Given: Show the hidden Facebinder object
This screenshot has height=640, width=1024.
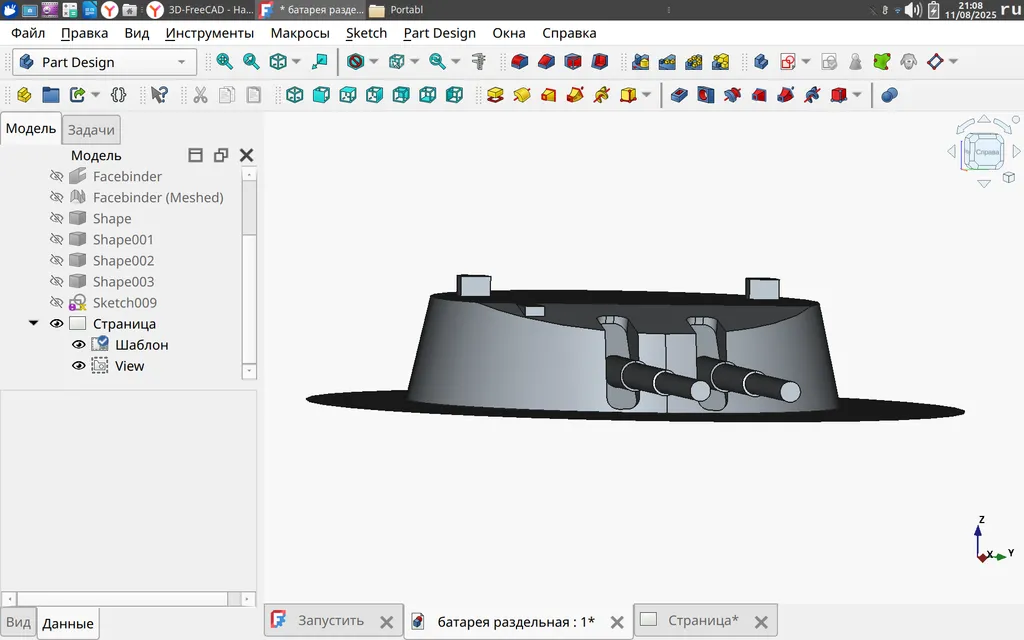Looking at the screenshot, I should point(56,176).
